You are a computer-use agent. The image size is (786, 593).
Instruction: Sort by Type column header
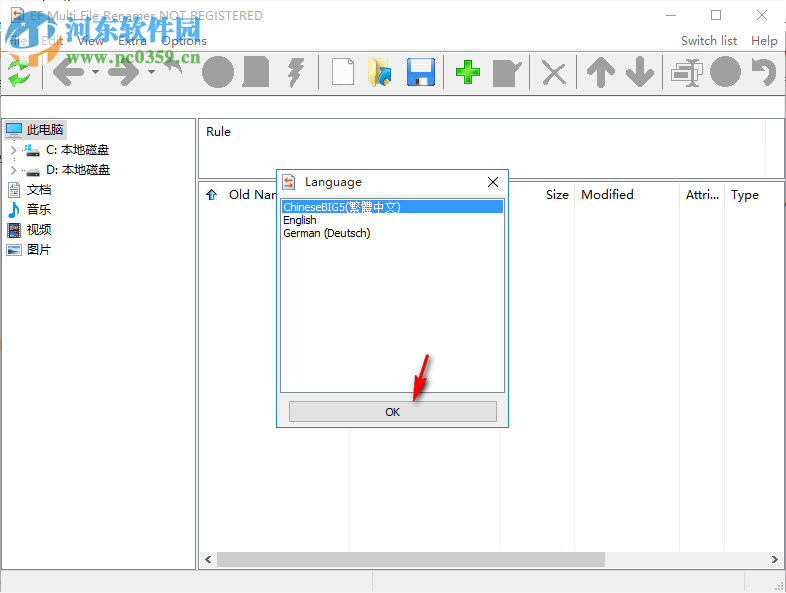tap(744, 194)
